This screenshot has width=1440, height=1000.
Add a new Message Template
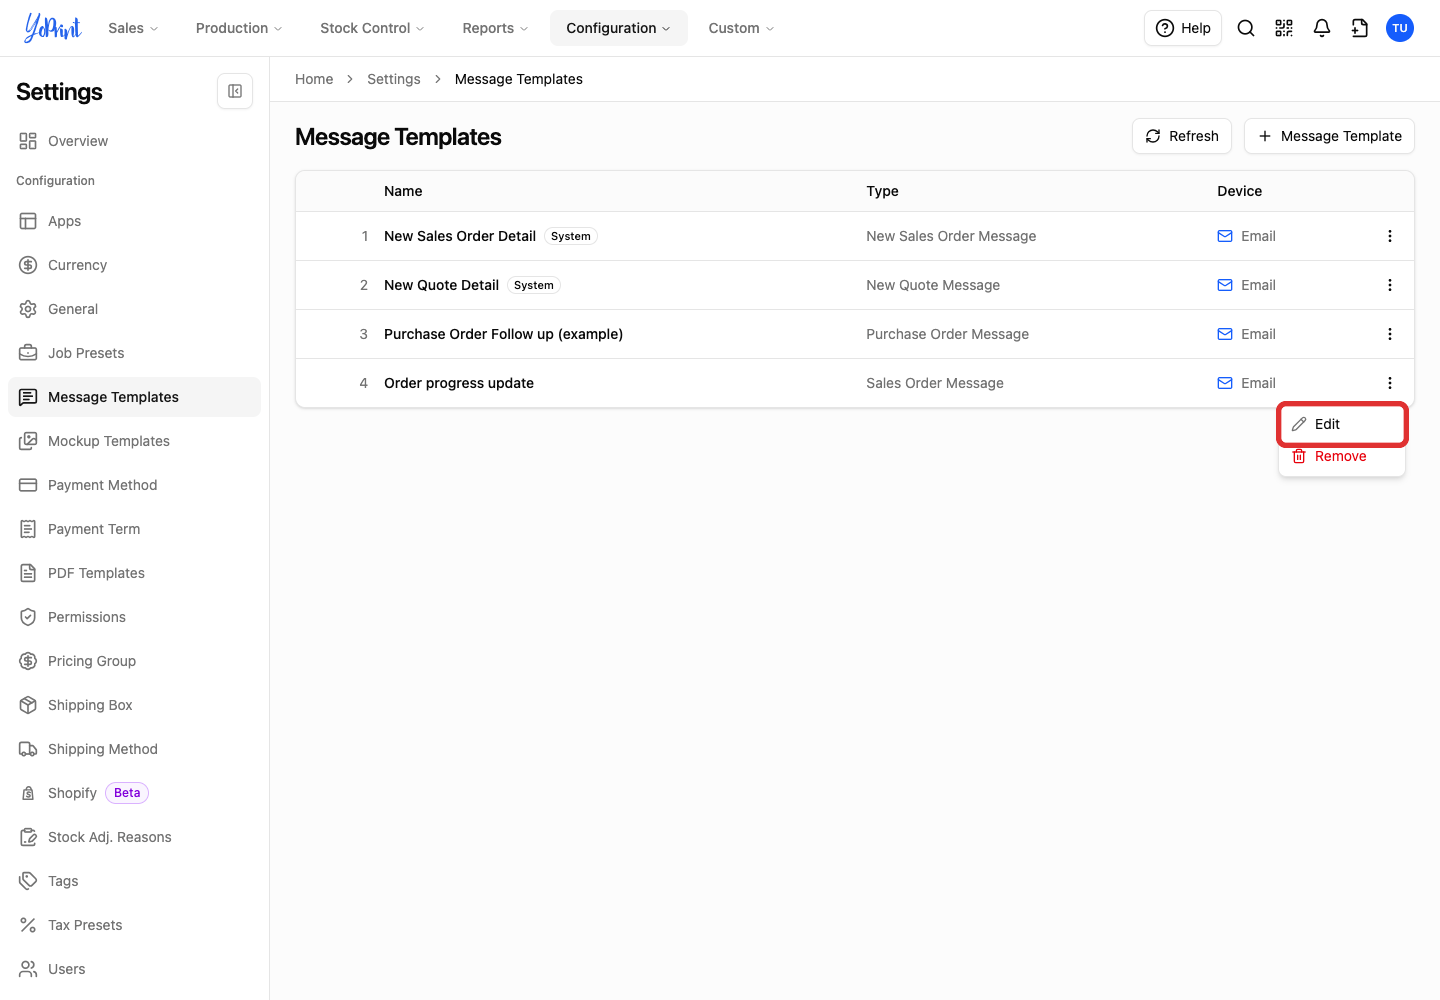pos(1329,136)
